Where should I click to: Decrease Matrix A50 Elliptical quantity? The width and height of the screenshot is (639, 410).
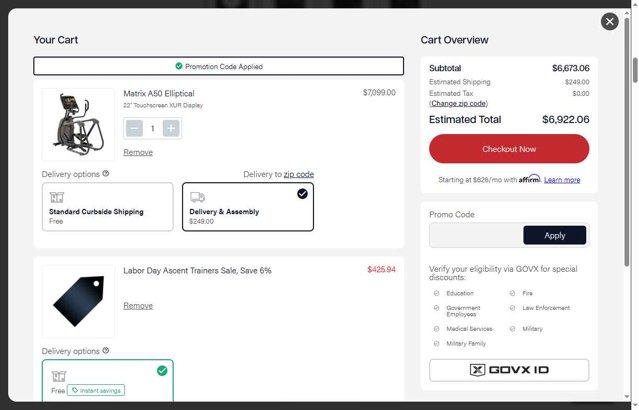(134, 128)
